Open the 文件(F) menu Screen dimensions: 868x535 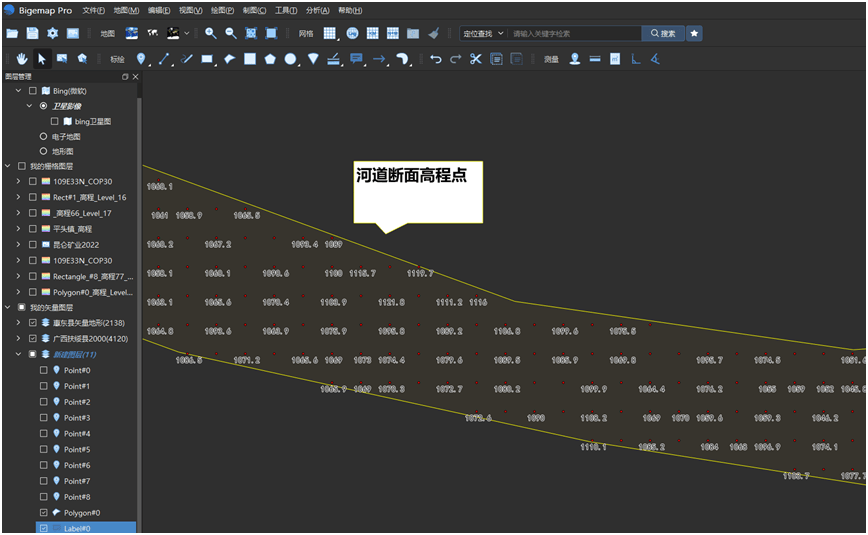(x=94, y=11)
